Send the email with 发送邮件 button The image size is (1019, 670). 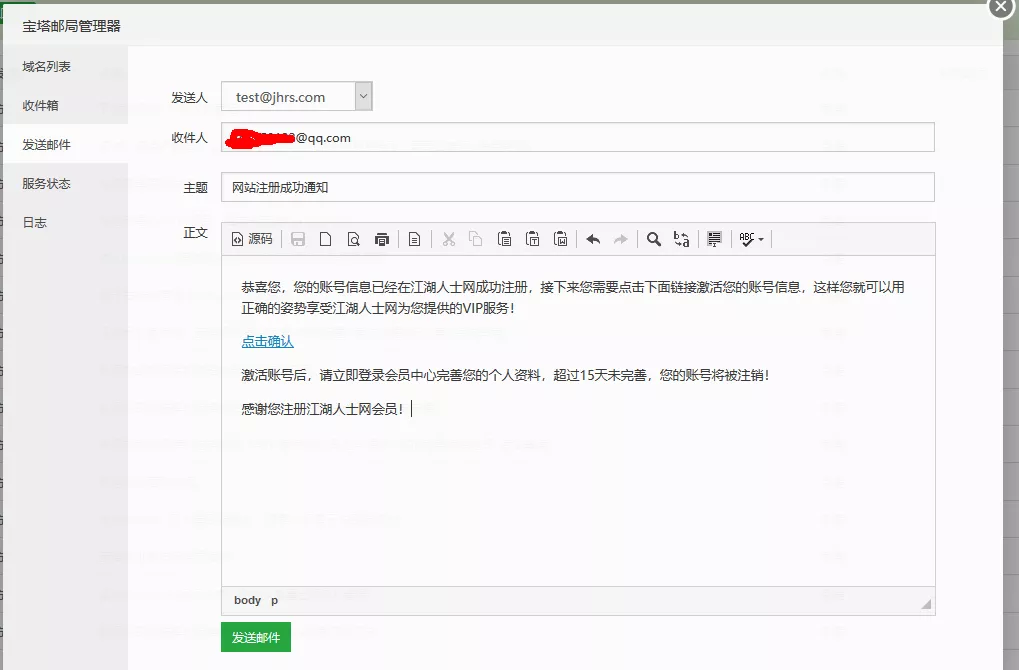[x=255, y=637]
